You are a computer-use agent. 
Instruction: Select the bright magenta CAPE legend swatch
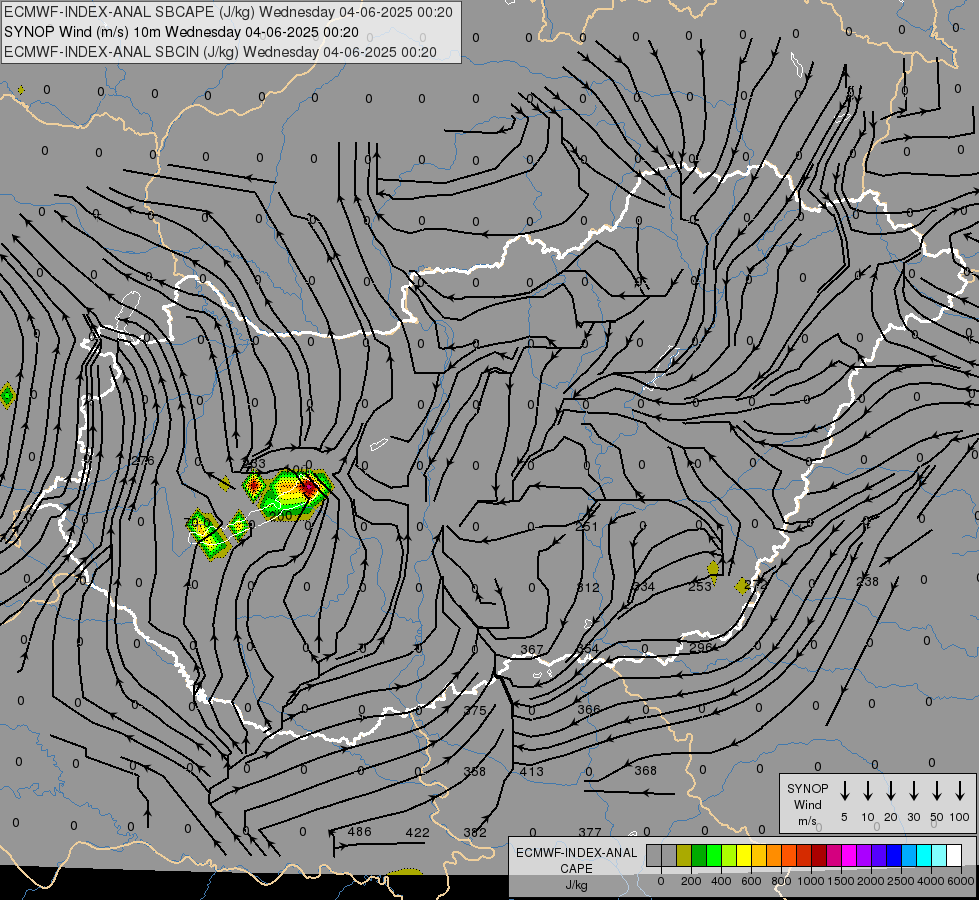click(849, 855)
